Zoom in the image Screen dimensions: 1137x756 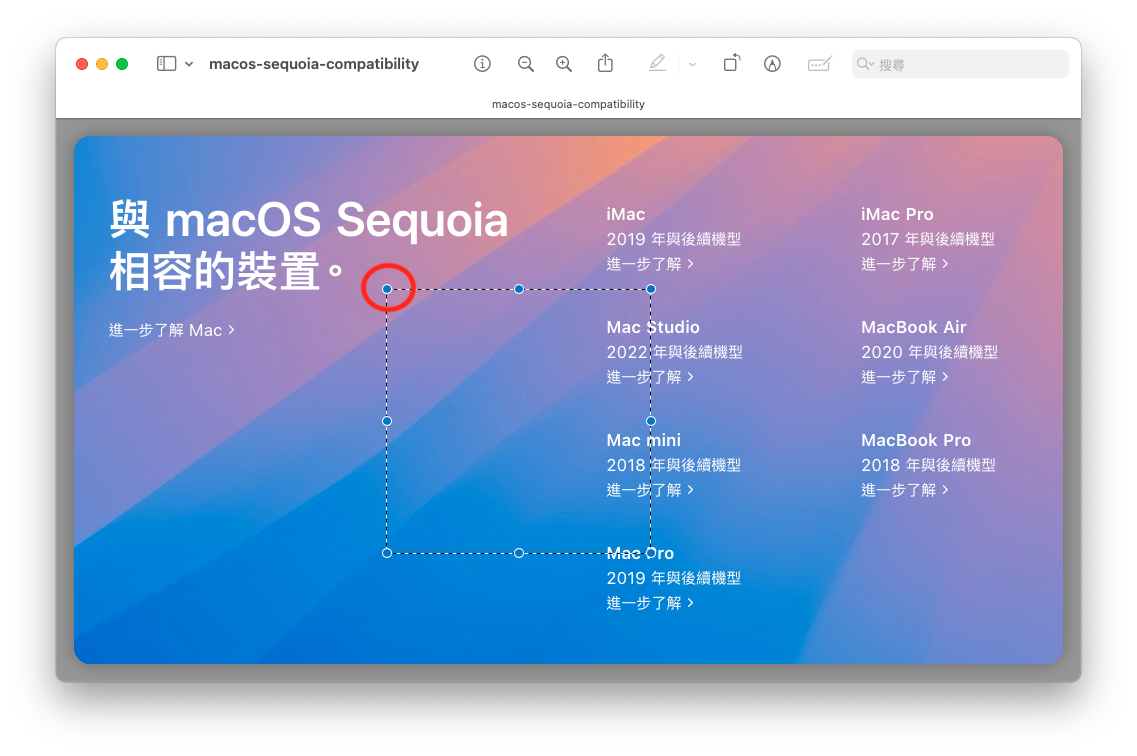(x=563, y=64)
